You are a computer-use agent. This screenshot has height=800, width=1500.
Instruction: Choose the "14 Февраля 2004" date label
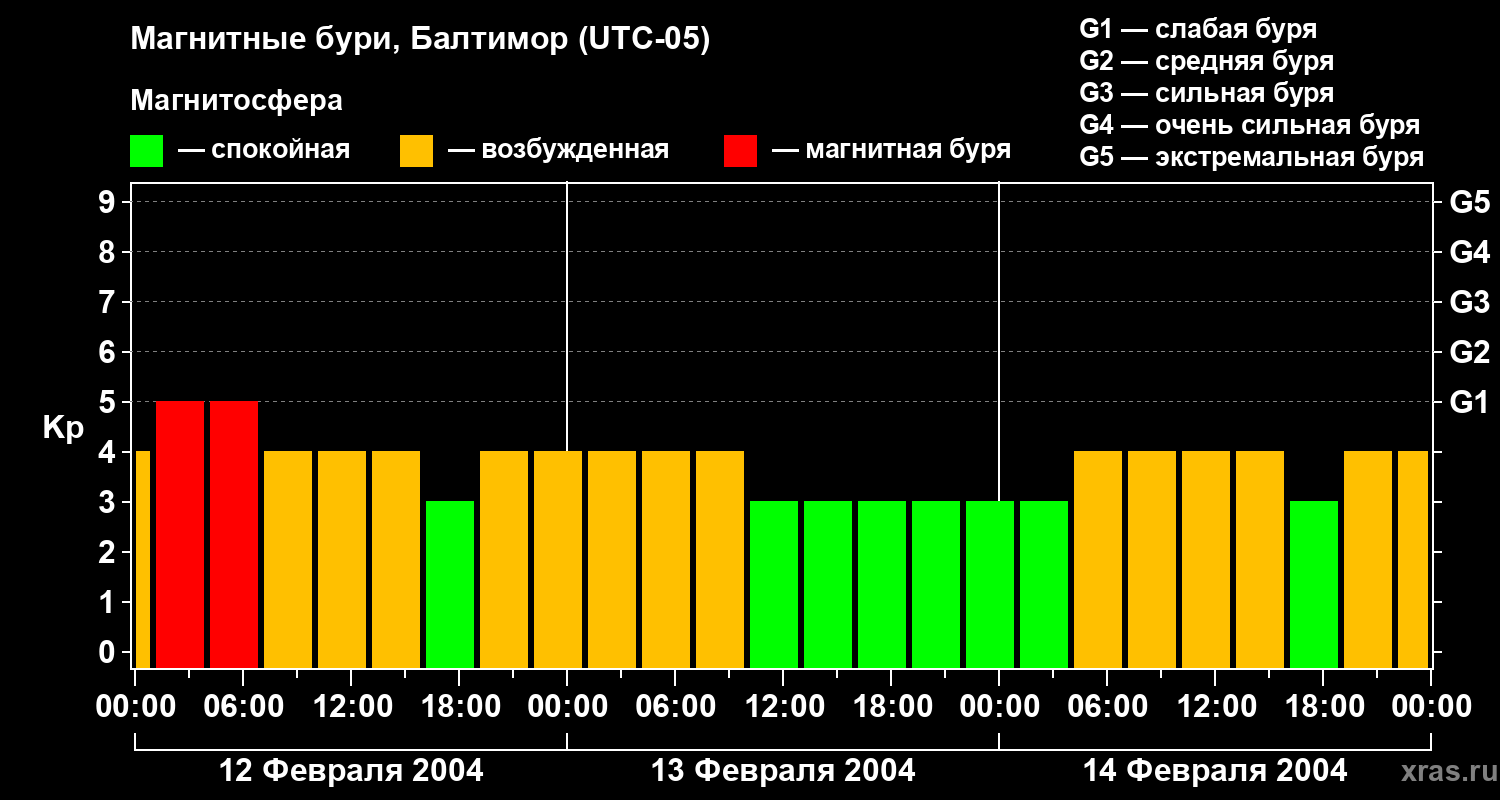(1214, 771)
